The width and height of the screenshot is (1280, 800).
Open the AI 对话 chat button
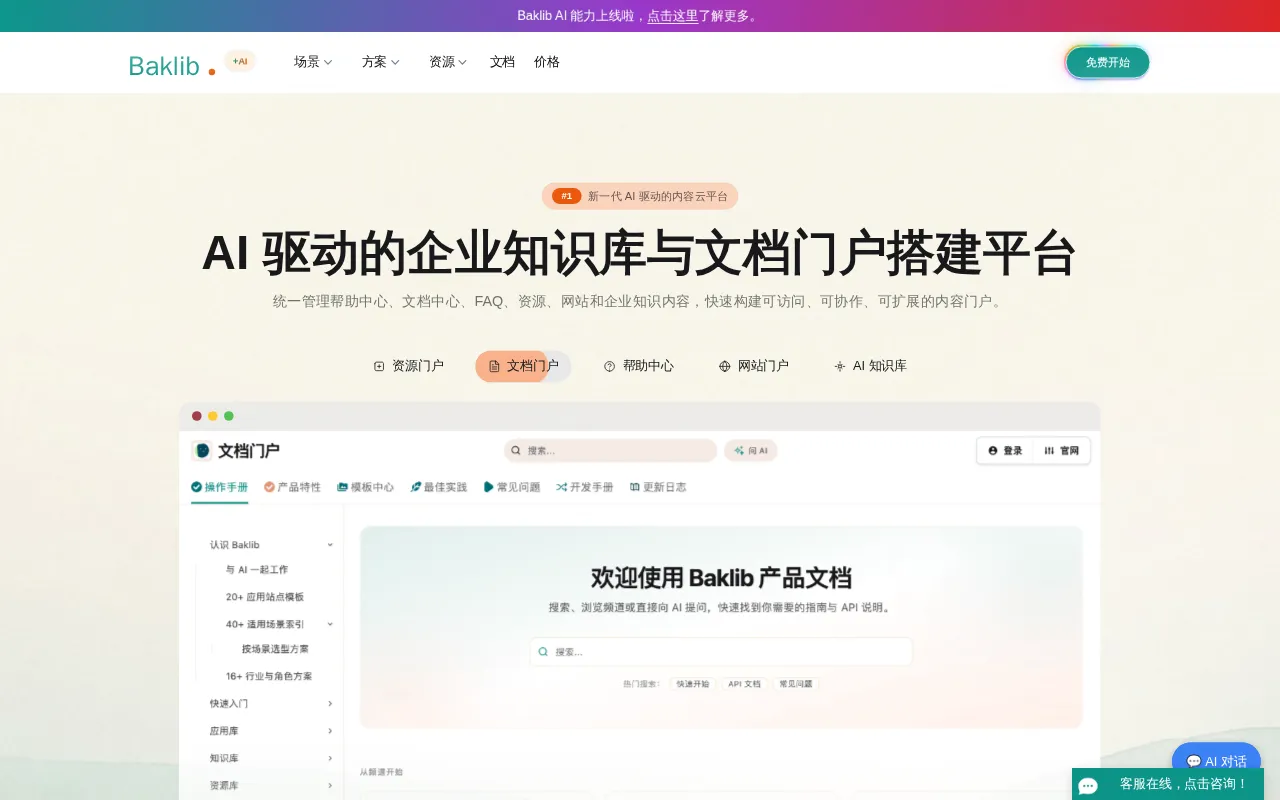coord(1216,761)
